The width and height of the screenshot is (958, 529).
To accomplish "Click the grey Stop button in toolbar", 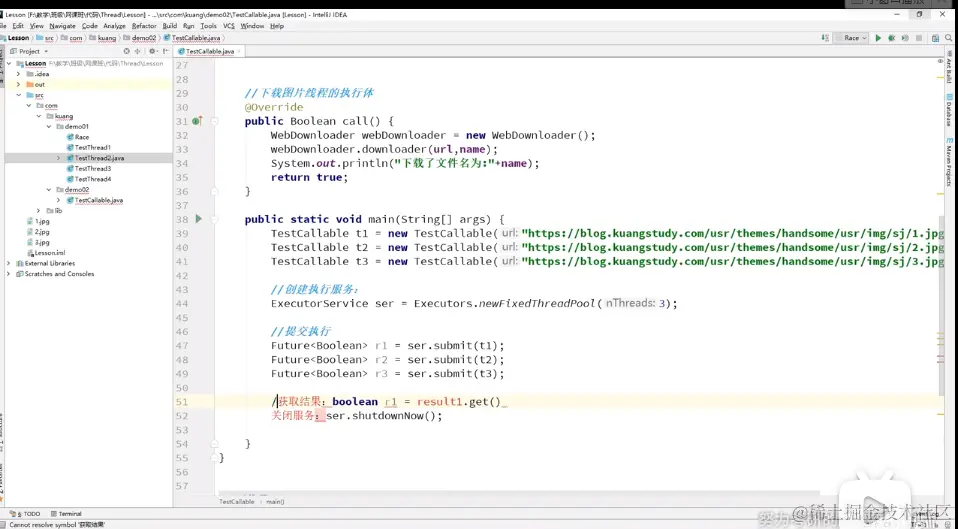I will point(919,38).
